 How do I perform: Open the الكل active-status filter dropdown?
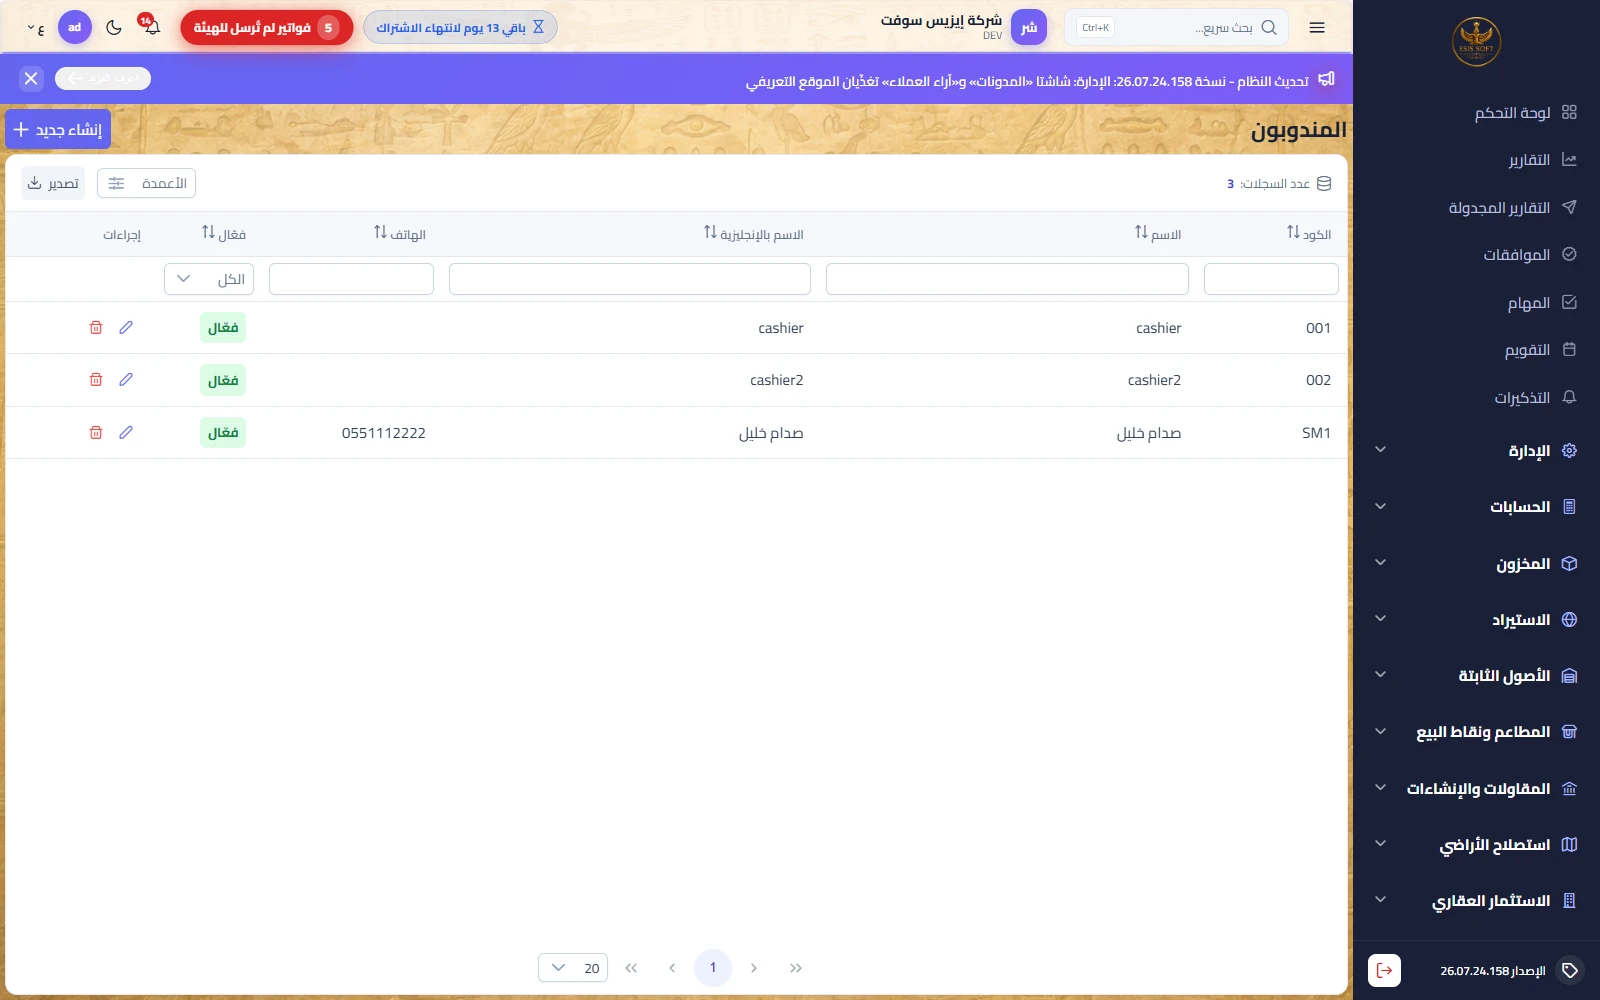pos(209,279)
